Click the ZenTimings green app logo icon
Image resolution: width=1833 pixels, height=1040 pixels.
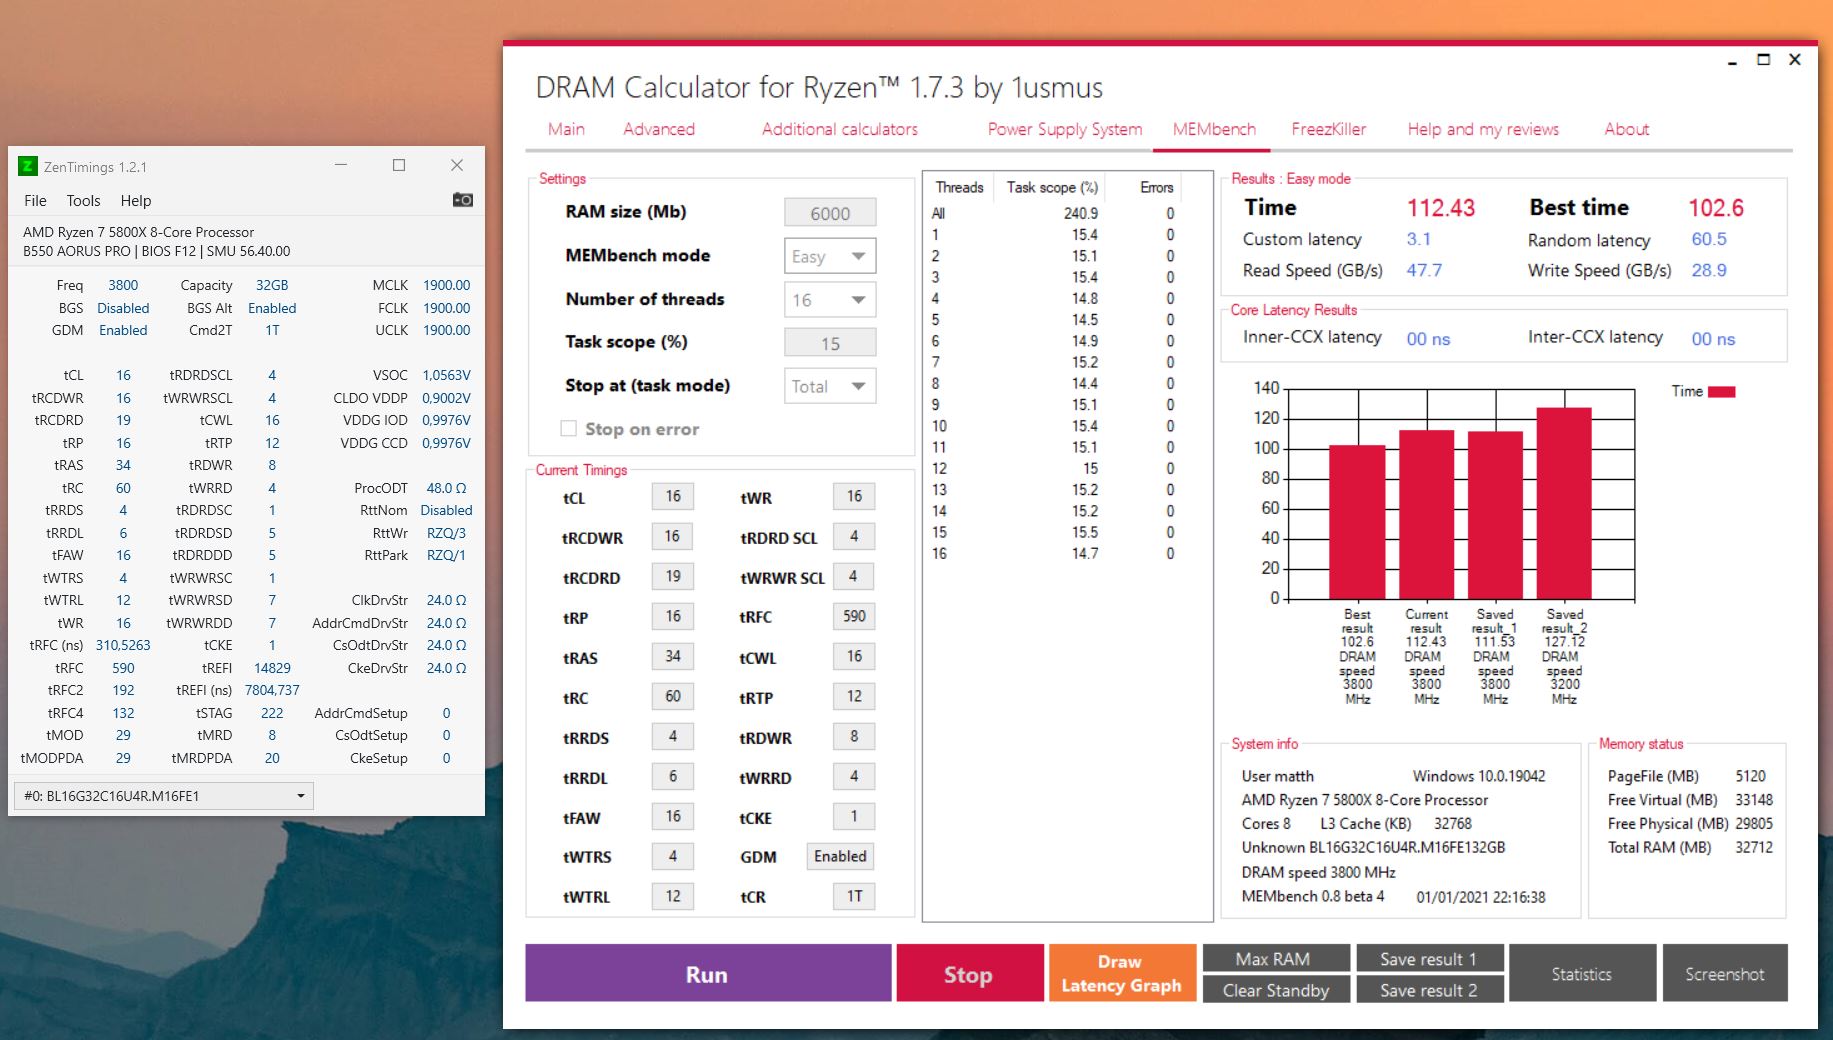tap(28, 166)
